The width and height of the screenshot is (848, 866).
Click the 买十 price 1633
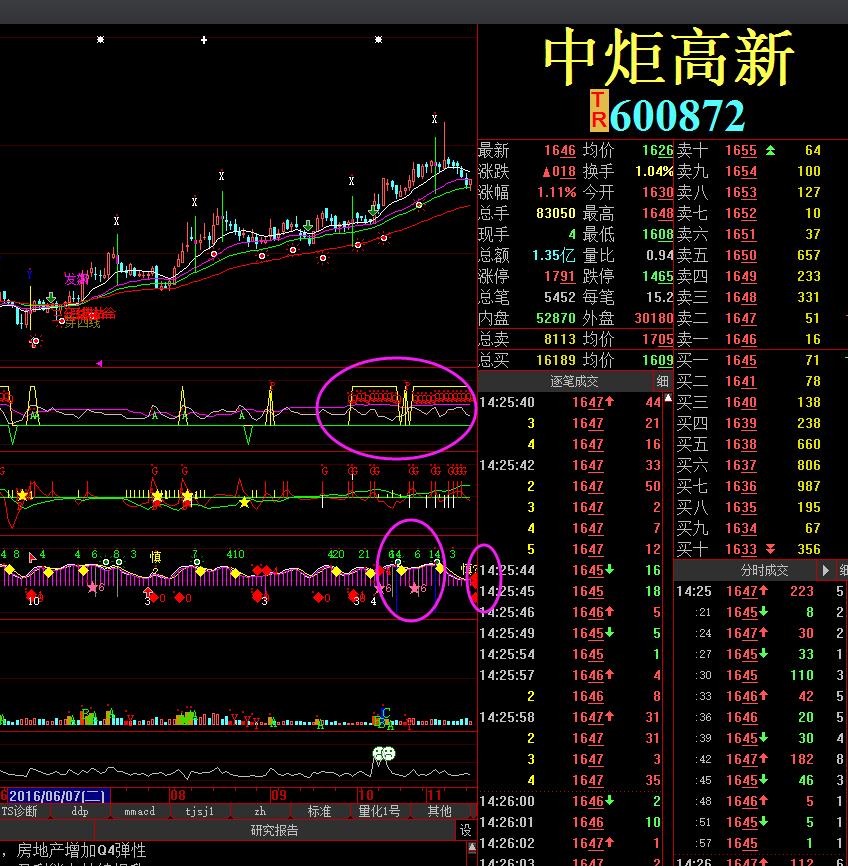coord(741,549)
